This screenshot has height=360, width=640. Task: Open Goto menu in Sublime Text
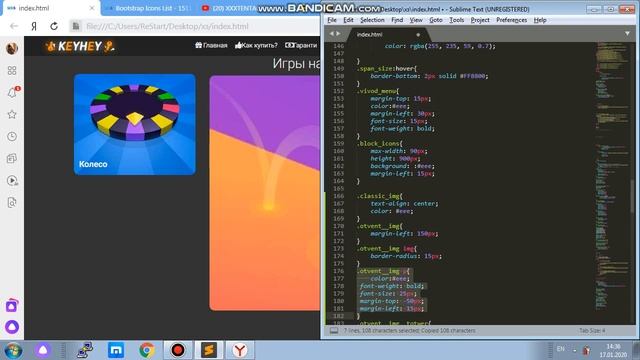(x=436, y=20)
